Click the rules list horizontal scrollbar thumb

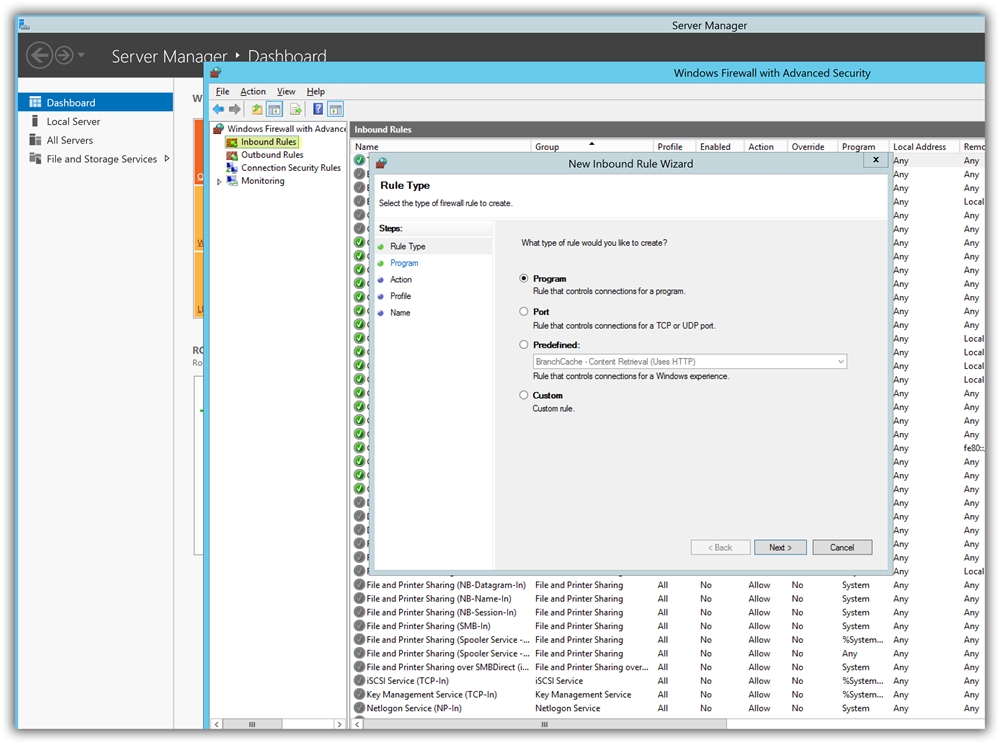(544, 724)
